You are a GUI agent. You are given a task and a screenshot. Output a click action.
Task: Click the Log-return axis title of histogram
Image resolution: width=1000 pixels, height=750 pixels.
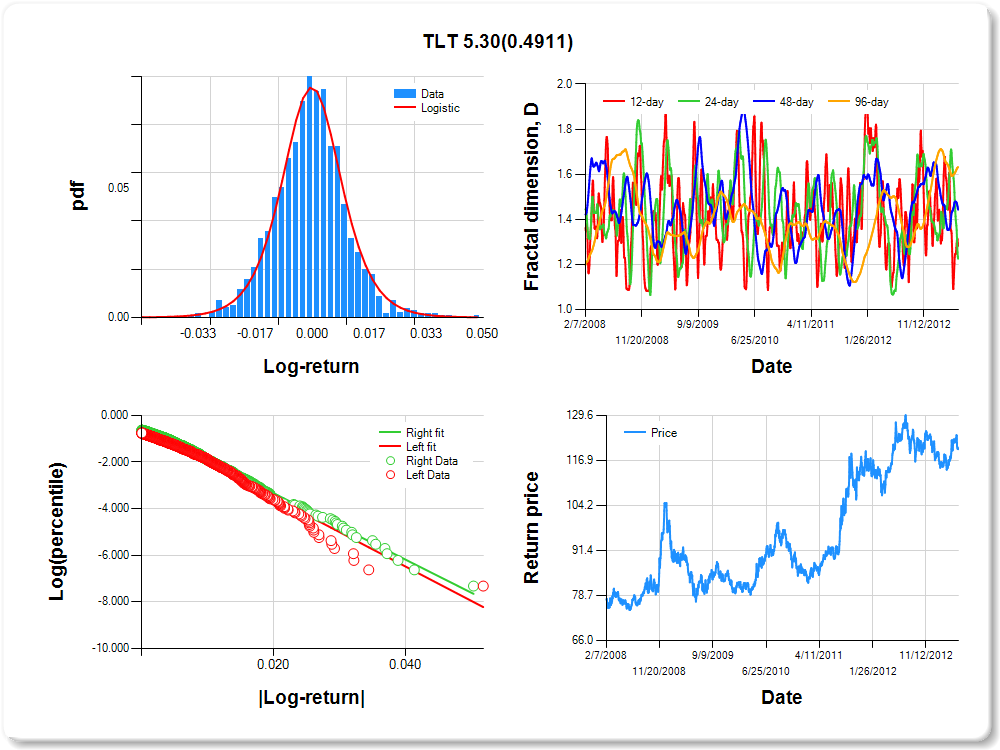[311, 366]
